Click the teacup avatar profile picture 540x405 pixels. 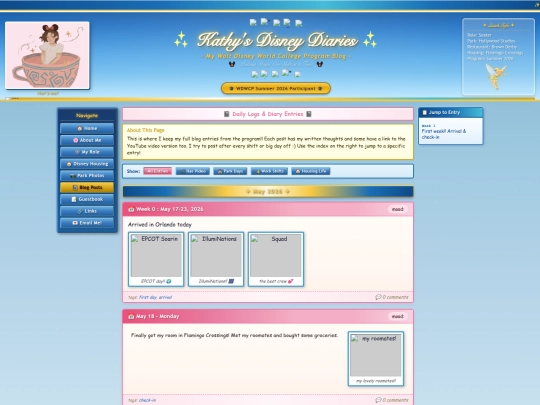point(48,55)
